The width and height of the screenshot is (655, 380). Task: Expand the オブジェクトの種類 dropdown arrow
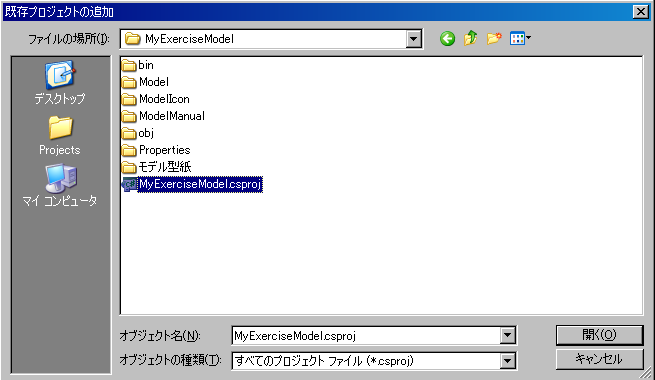[x=508, y=361]
